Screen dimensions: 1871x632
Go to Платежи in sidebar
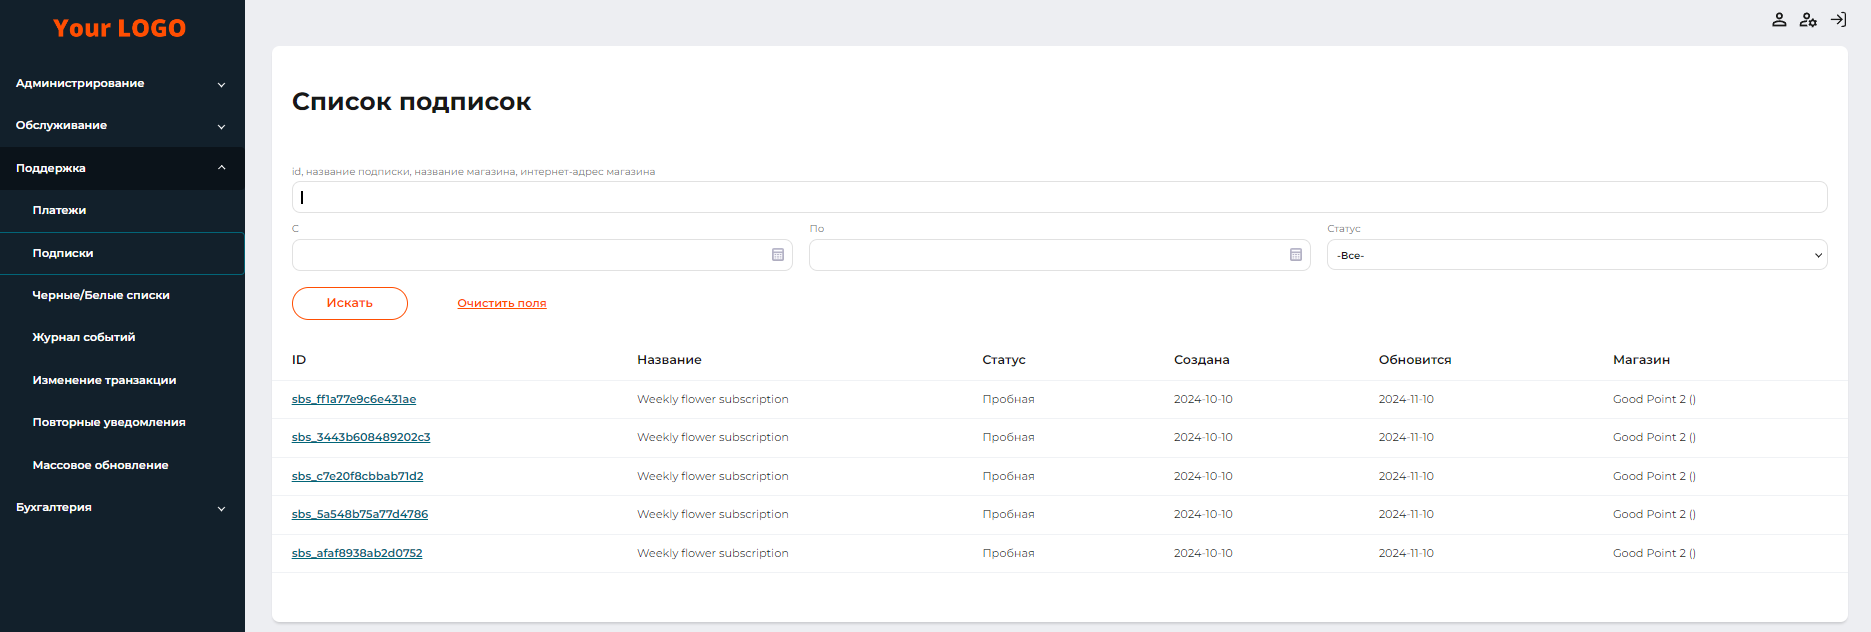[60, 211]
